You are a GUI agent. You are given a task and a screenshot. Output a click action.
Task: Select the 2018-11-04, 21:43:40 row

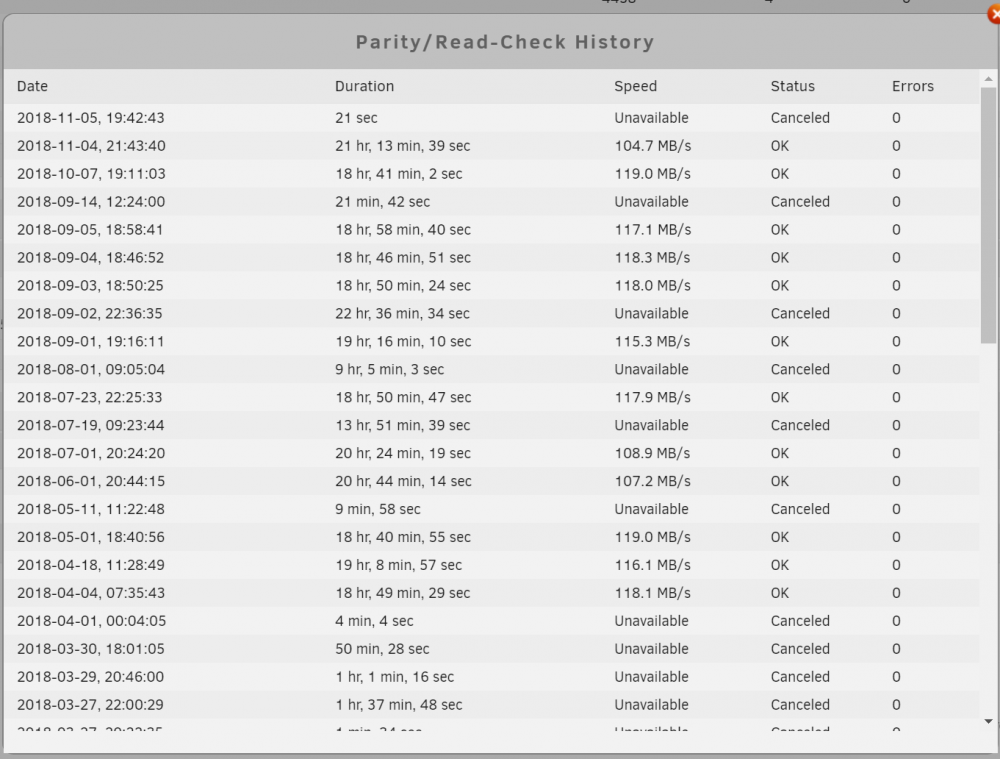coord(491,146)
